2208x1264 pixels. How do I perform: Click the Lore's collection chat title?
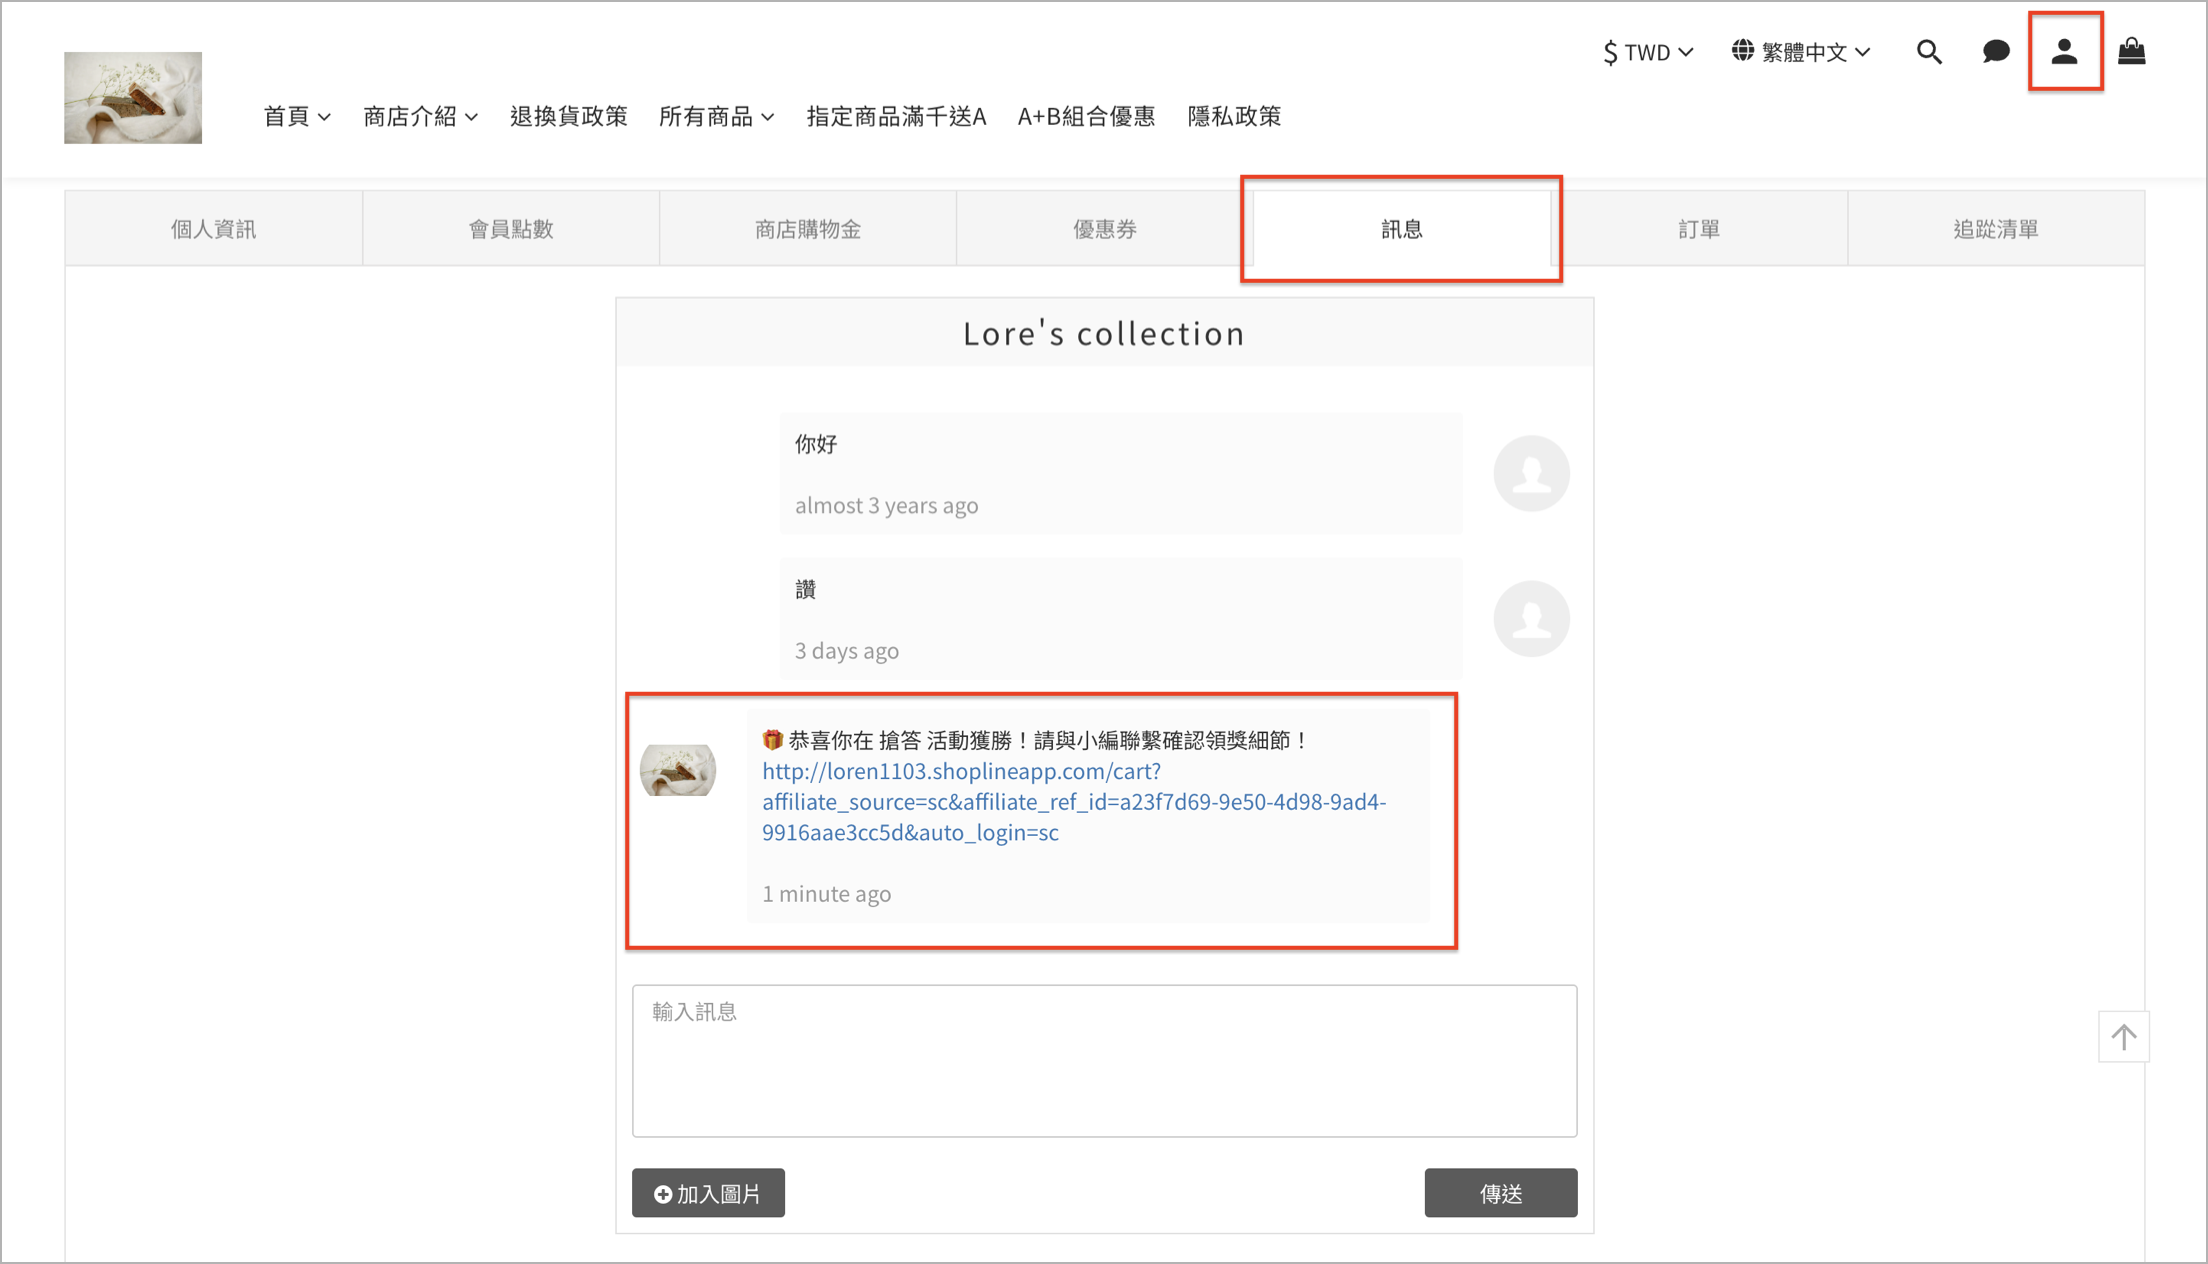1104,333
